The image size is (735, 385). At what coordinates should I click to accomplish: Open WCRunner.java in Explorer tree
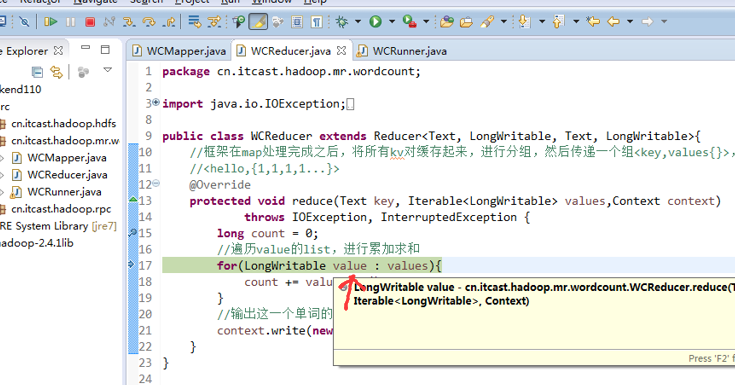coord(64,192)
